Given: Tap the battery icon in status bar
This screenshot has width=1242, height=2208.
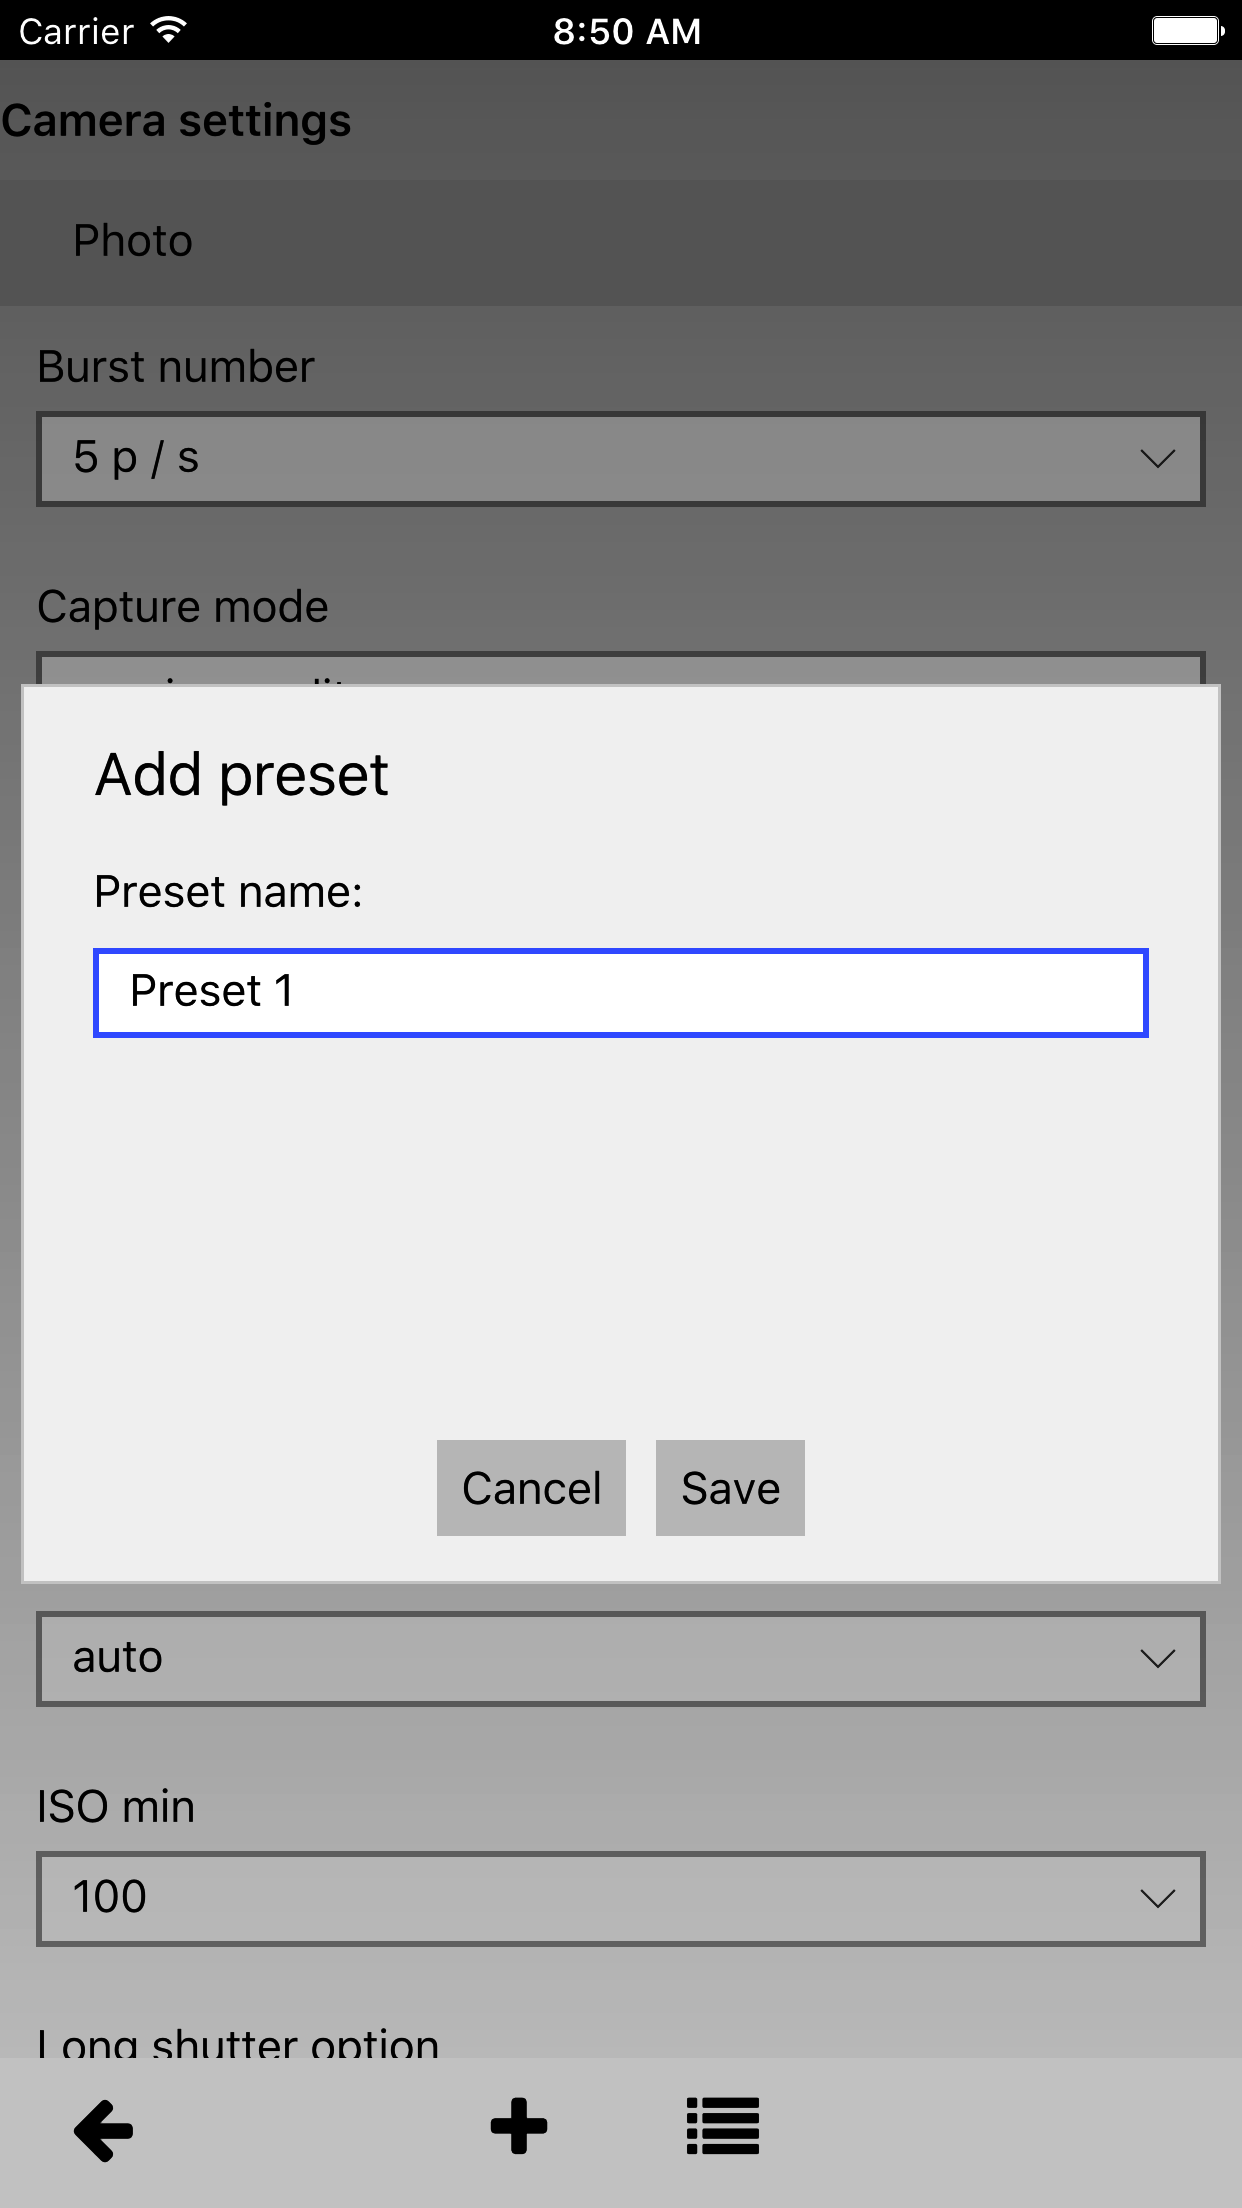Looking at the screenshot, I should pyautogui.click(x=1187, y=31).
